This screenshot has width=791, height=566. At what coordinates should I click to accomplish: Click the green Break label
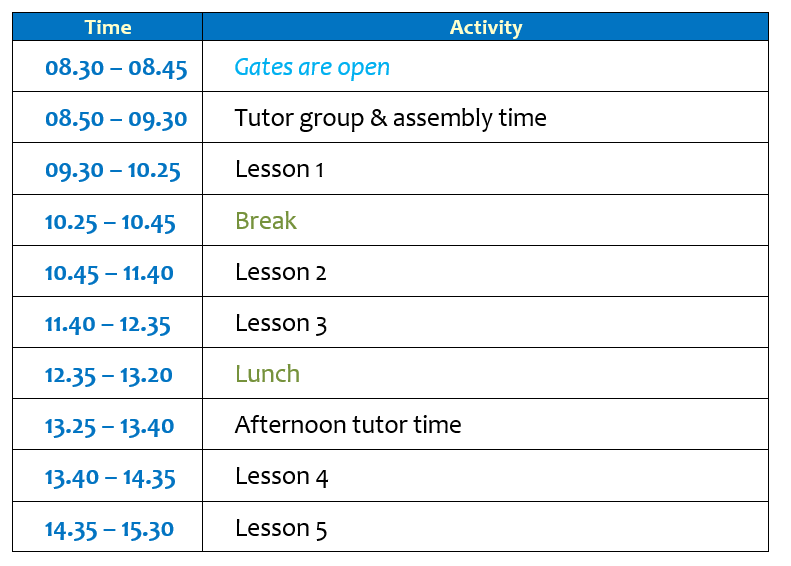(266, 220)
